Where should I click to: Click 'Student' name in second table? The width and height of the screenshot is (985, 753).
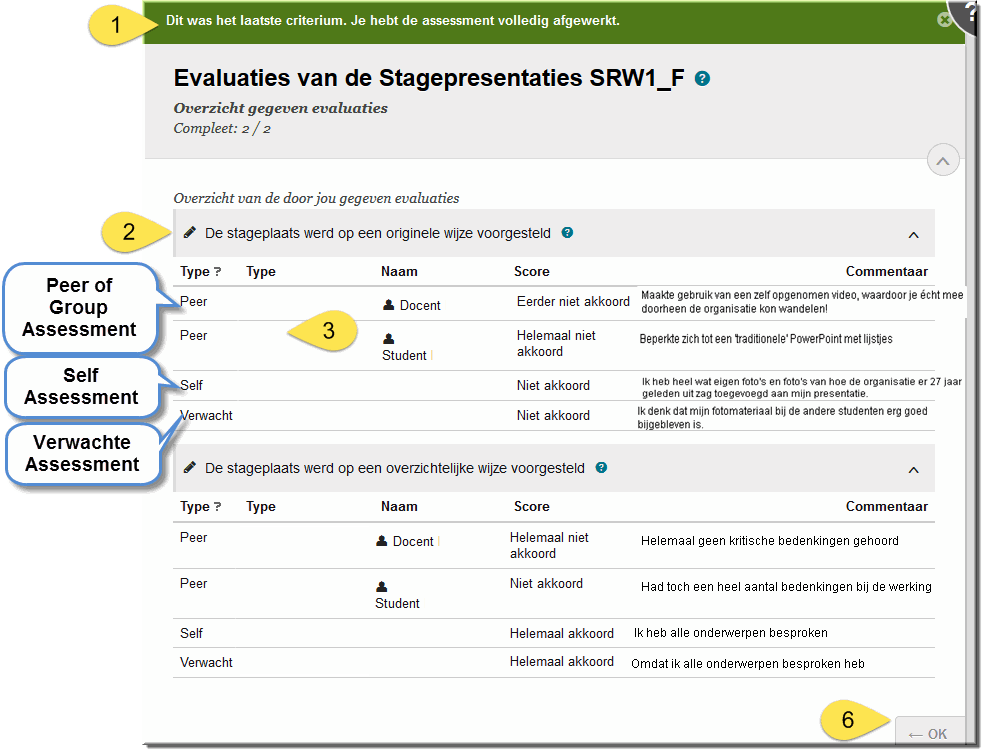point(397,603)
